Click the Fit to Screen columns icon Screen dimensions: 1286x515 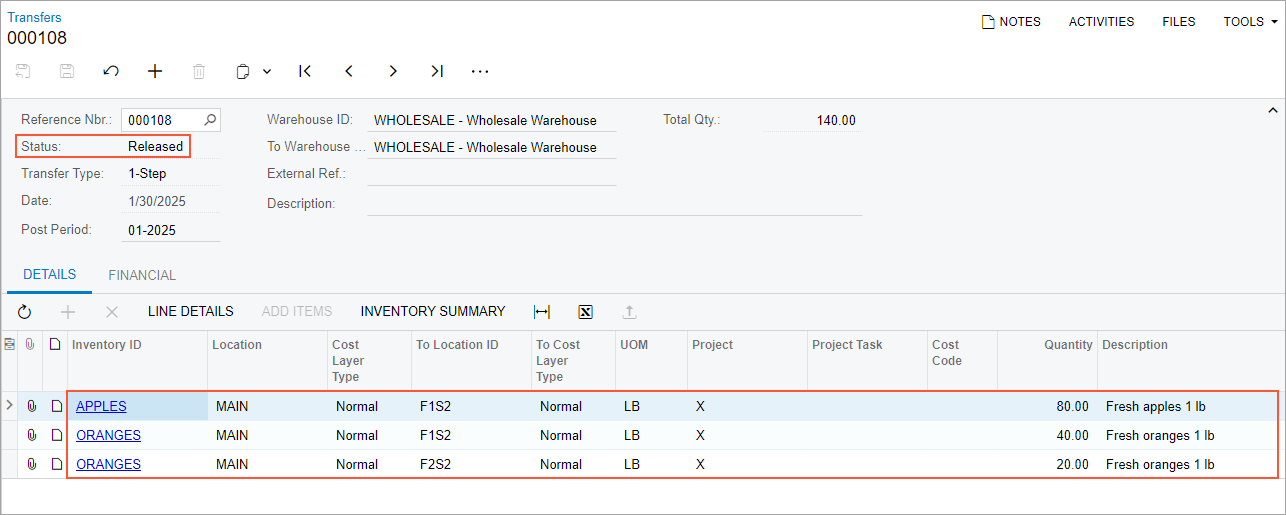click(542, 312)
